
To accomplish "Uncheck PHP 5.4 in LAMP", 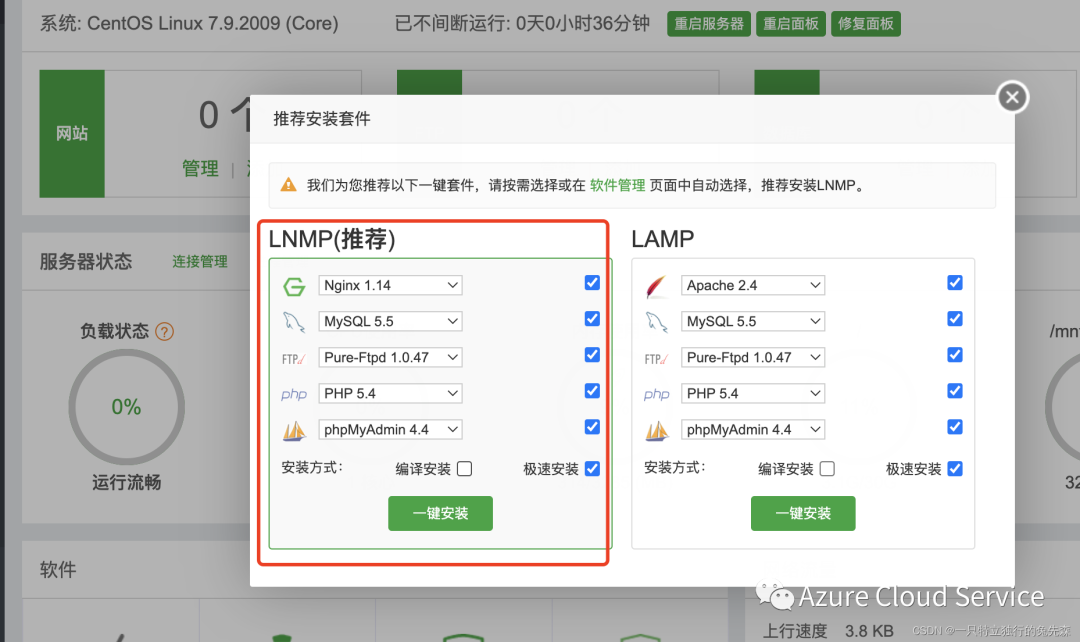I will point(955,391).
